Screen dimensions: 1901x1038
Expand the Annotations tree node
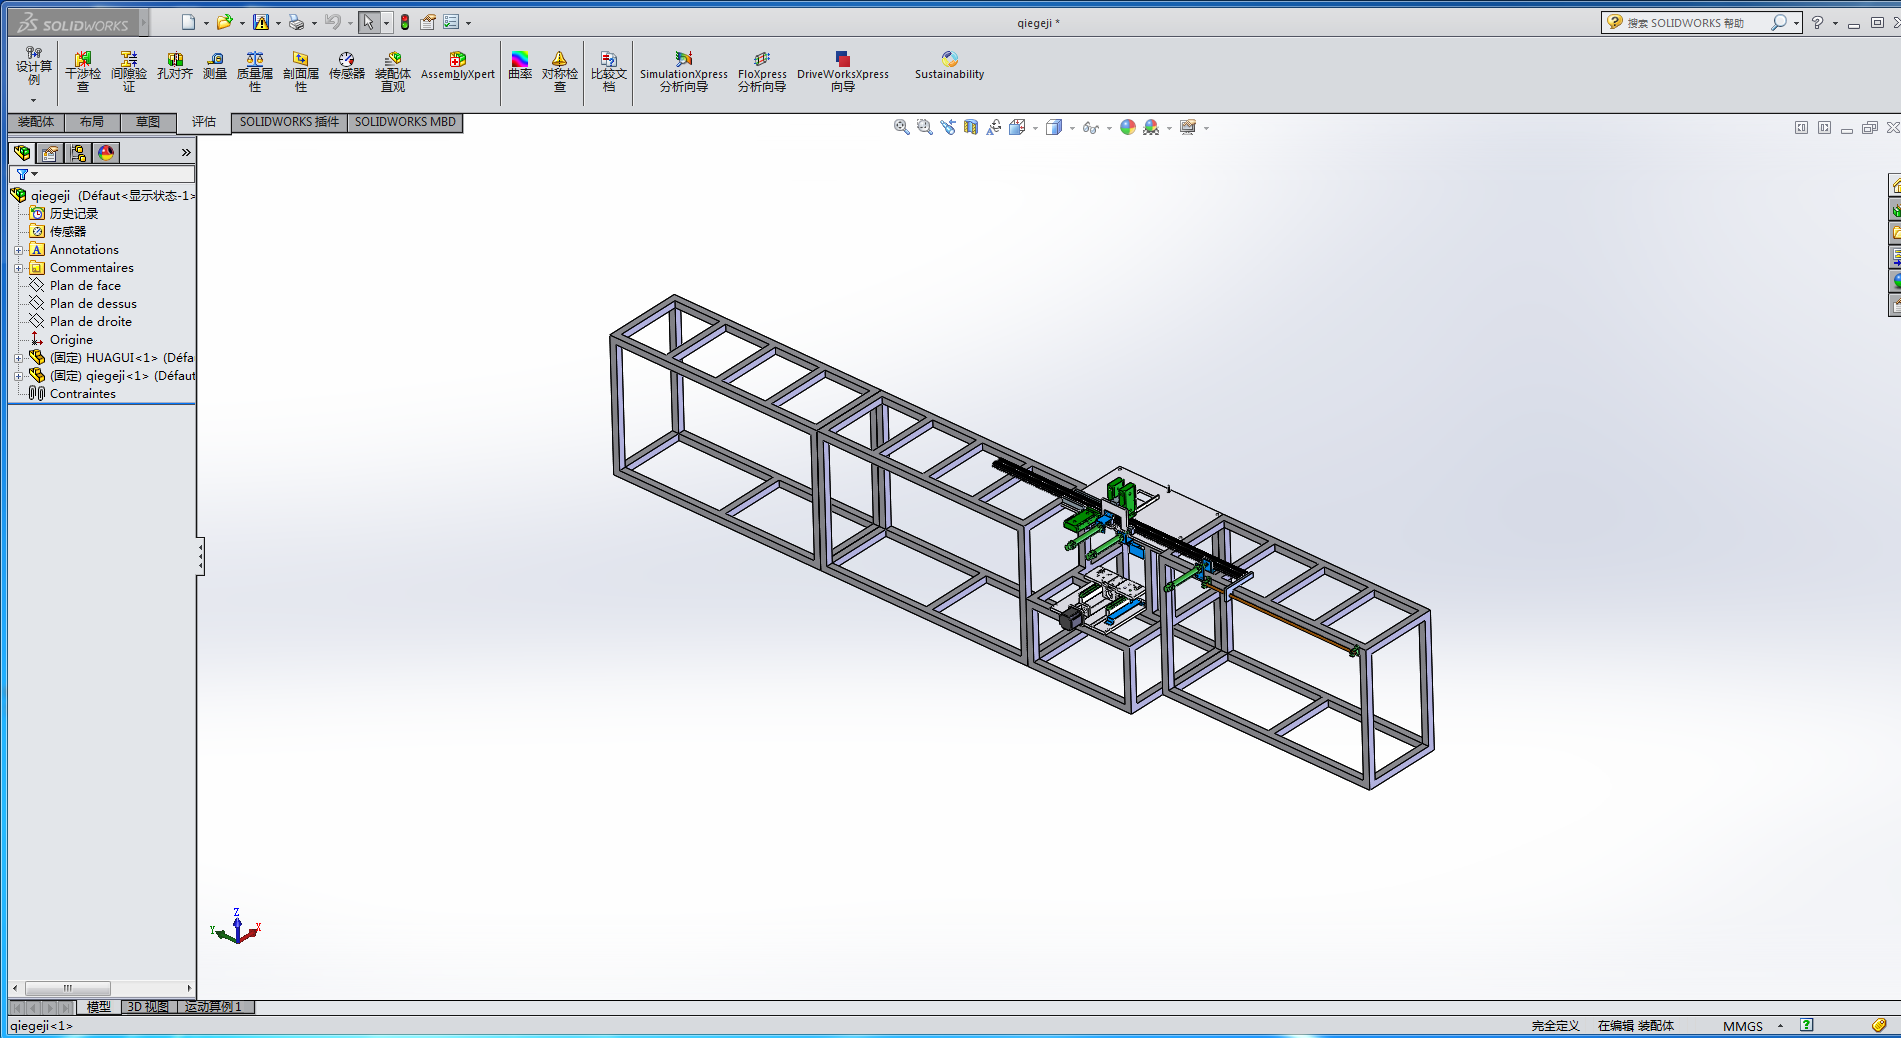click(18, 250)
